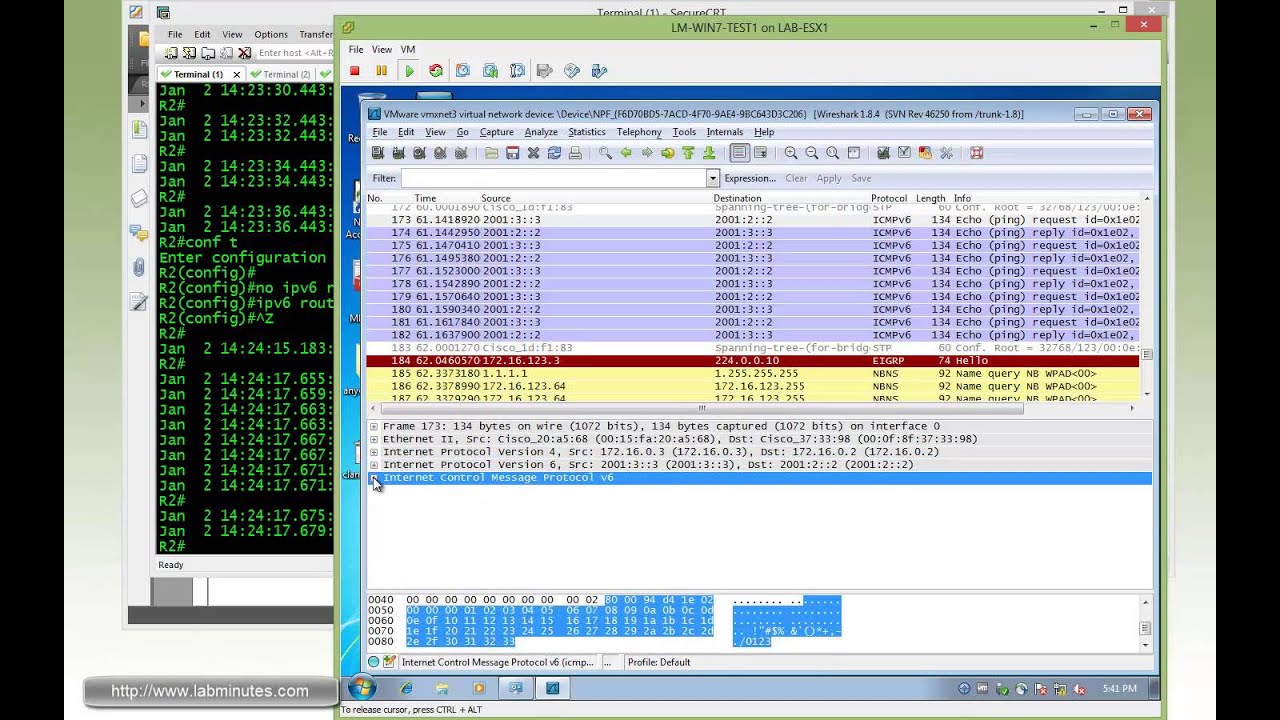Go forward with the green right arrow
This screenshot has height=720, width=1280.
click(x=647, y=153)
